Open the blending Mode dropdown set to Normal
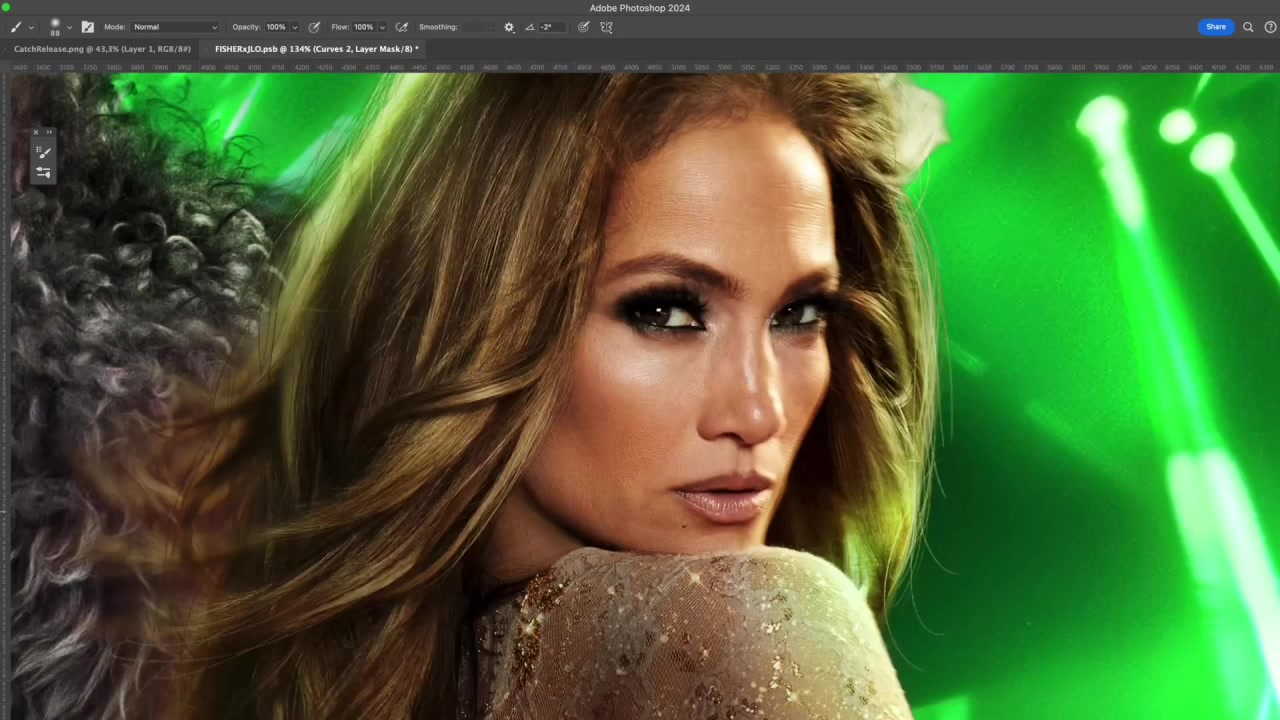1280x720 pixels. click(x=175, y=27)
